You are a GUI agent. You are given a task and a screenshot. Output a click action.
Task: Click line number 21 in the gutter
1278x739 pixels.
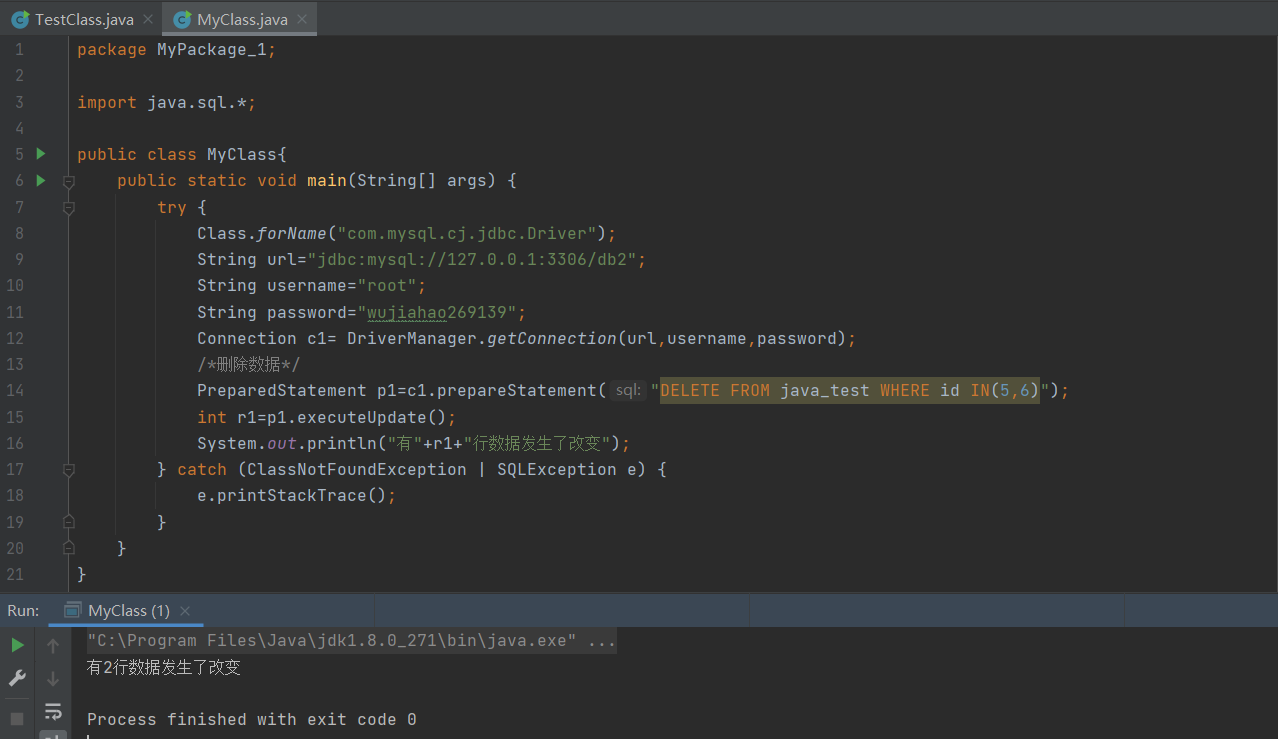click(14, 574)
